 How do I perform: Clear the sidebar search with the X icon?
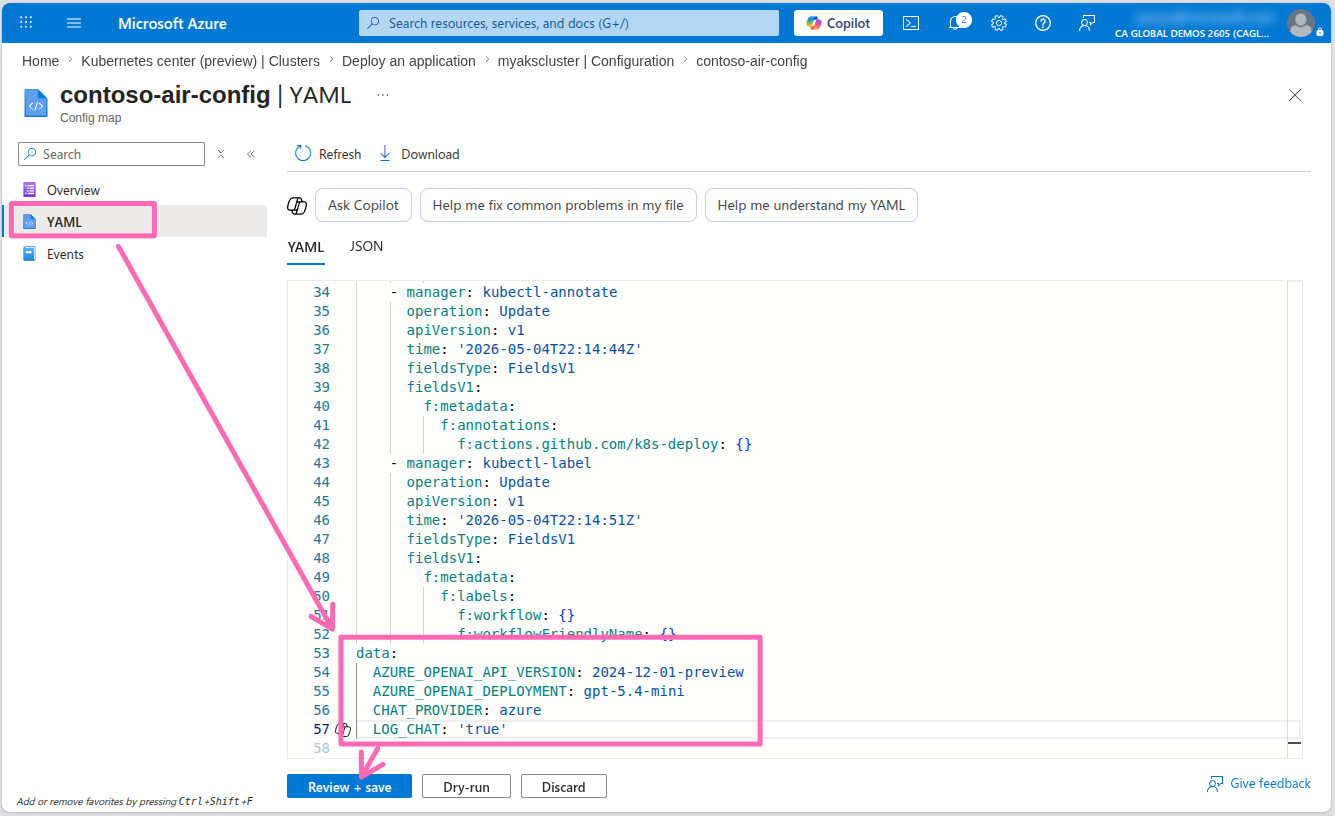(221, 154)
